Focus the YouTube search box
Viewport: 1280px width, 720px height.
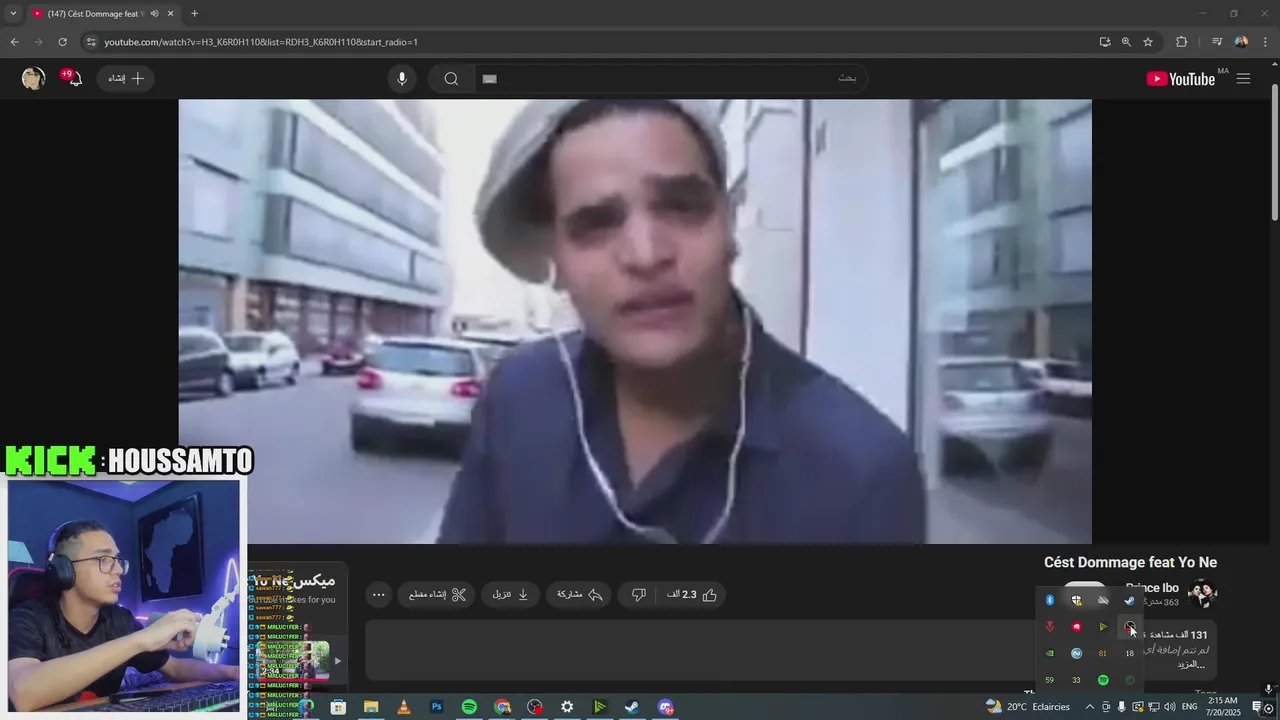pyautogui.click(x=670, y=78)
